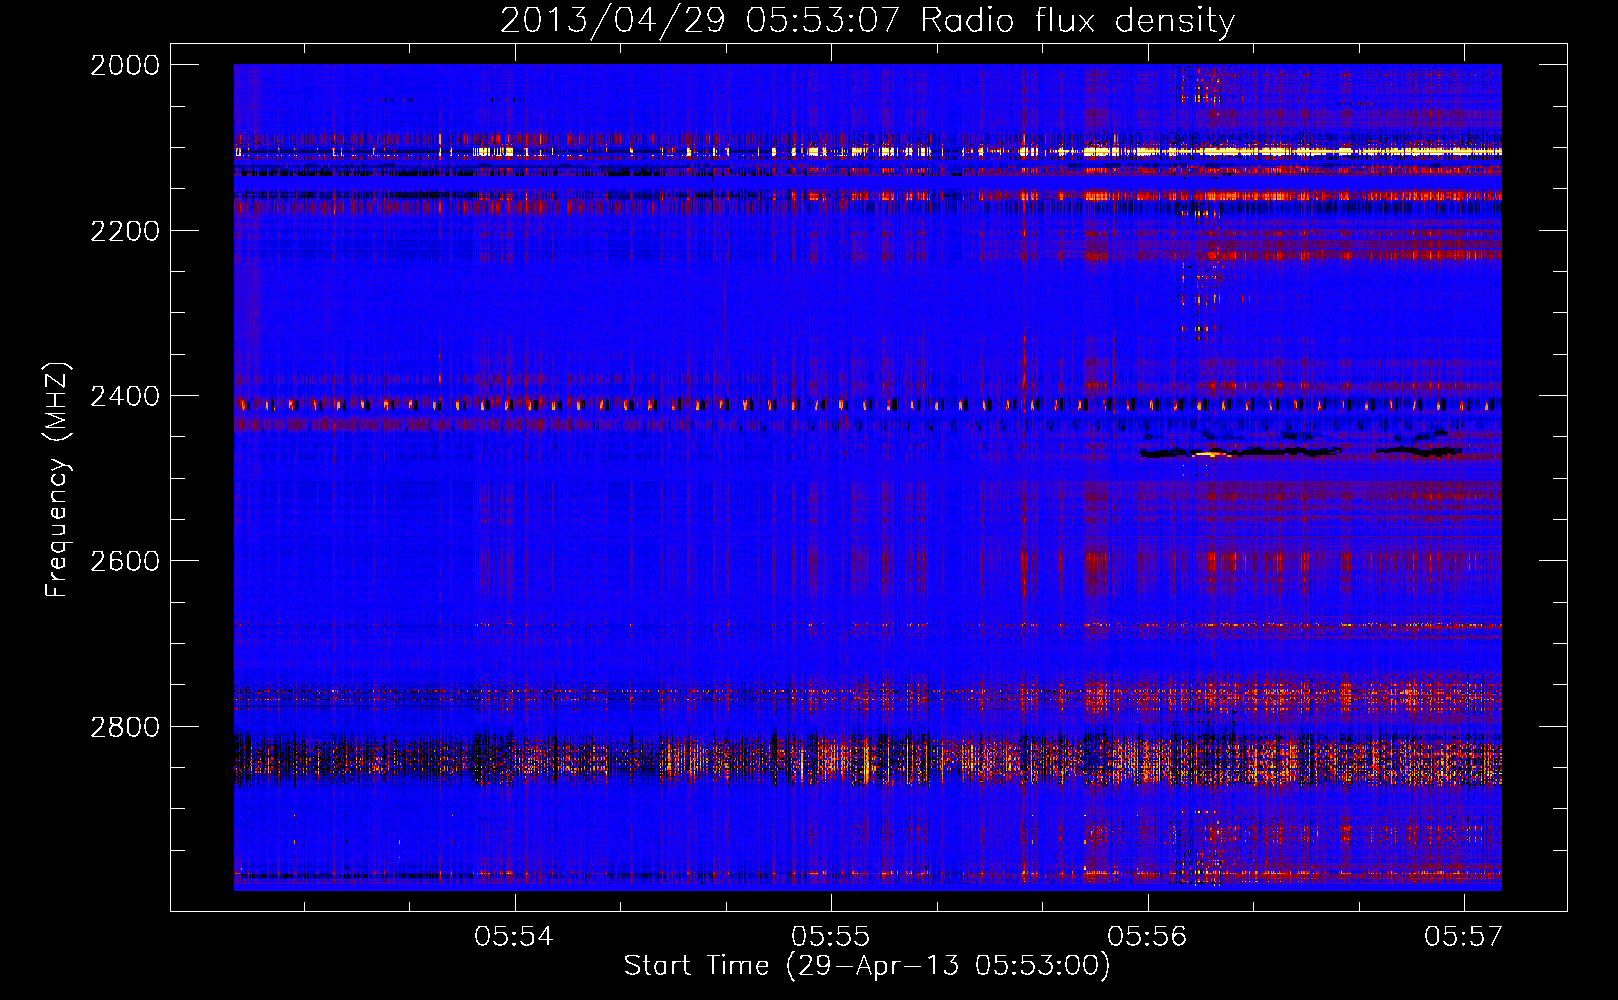
Task: Click the 2600 frequency axis label
Action: 124,561
